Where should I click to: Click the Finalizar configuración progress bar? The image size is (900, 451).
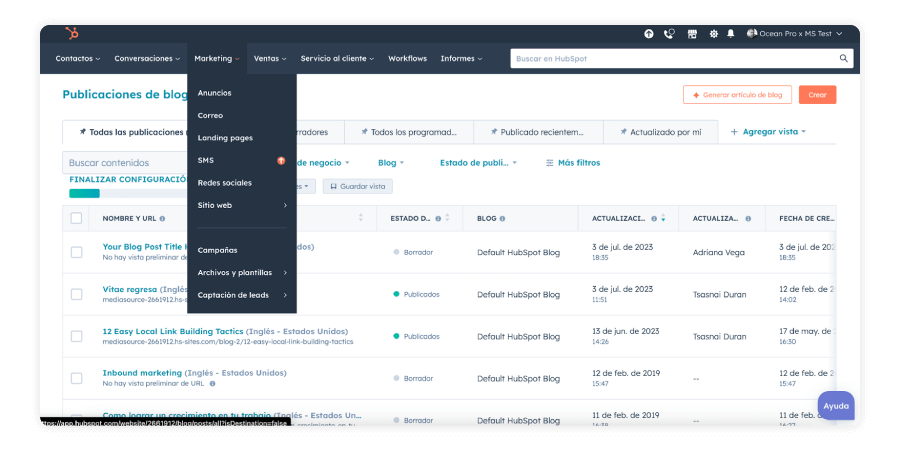(125, 193)
